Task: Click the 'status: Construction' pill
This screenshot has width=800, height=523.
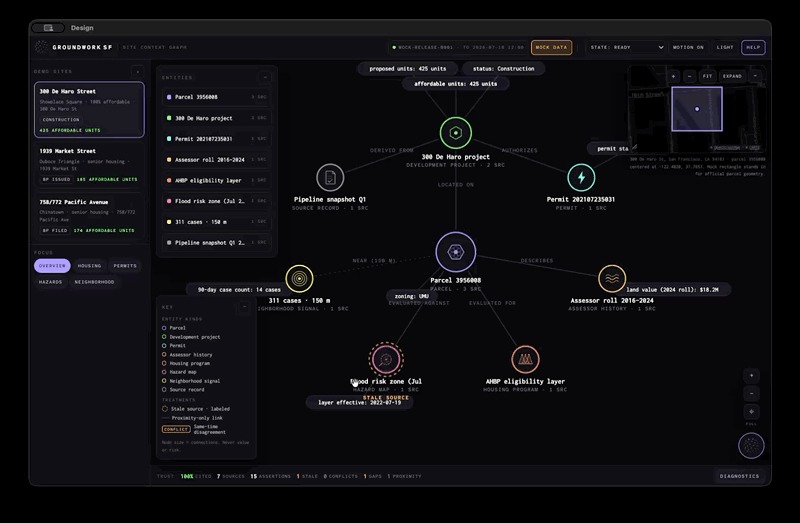Action: click(x=504, y=68)
